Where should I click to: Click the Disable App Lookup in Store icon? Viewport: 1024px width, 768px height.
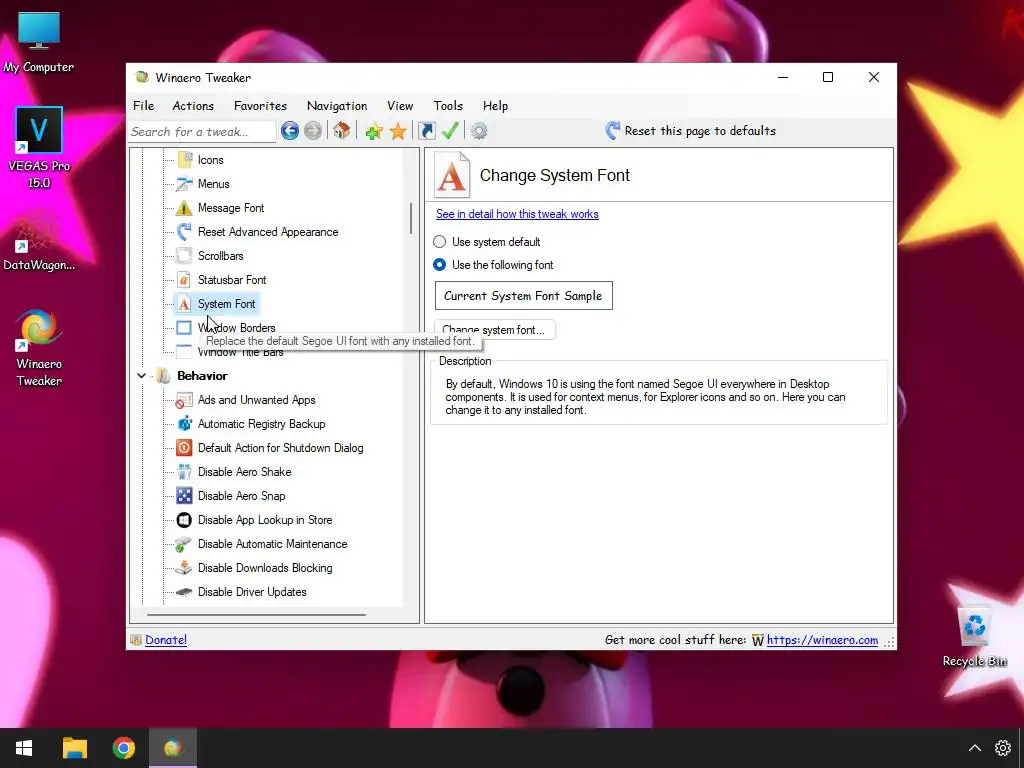click(x=185, y=520)
